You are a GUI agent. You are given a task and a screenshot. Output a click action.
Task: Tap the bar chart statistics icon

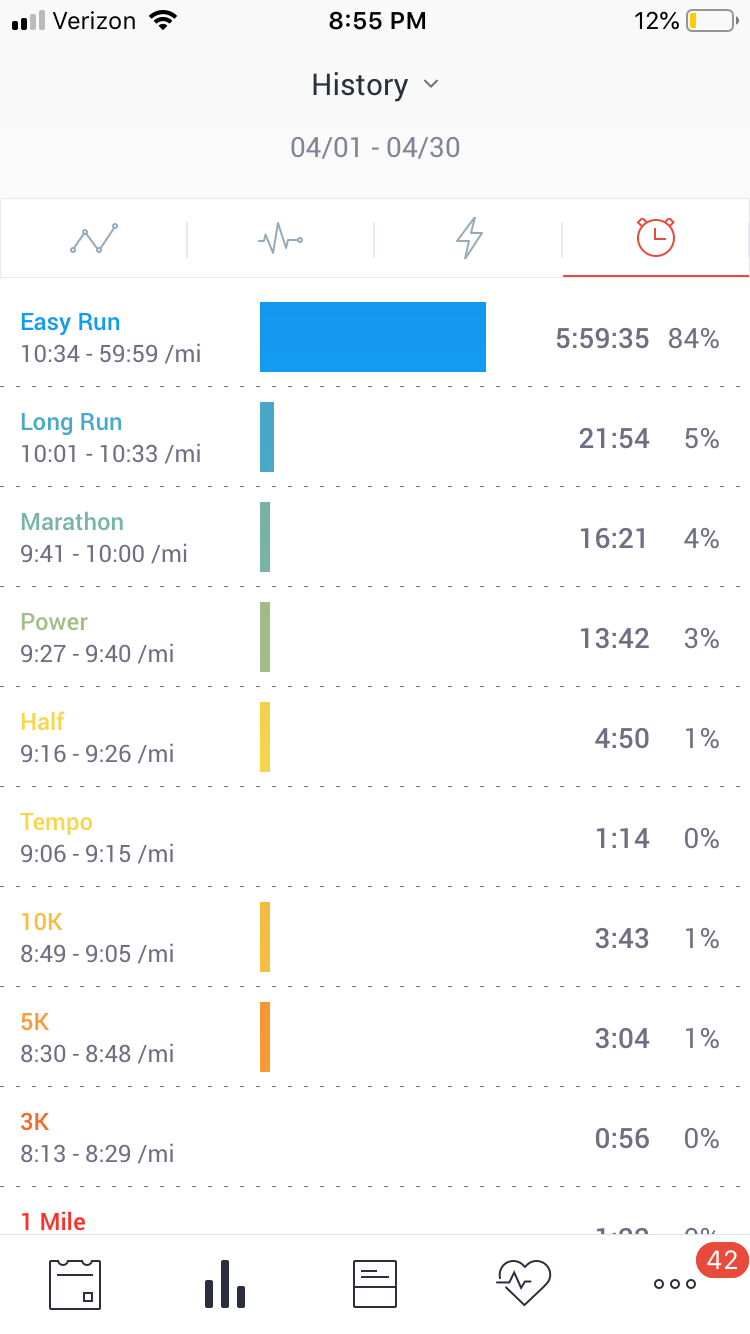pos(225,1284)
